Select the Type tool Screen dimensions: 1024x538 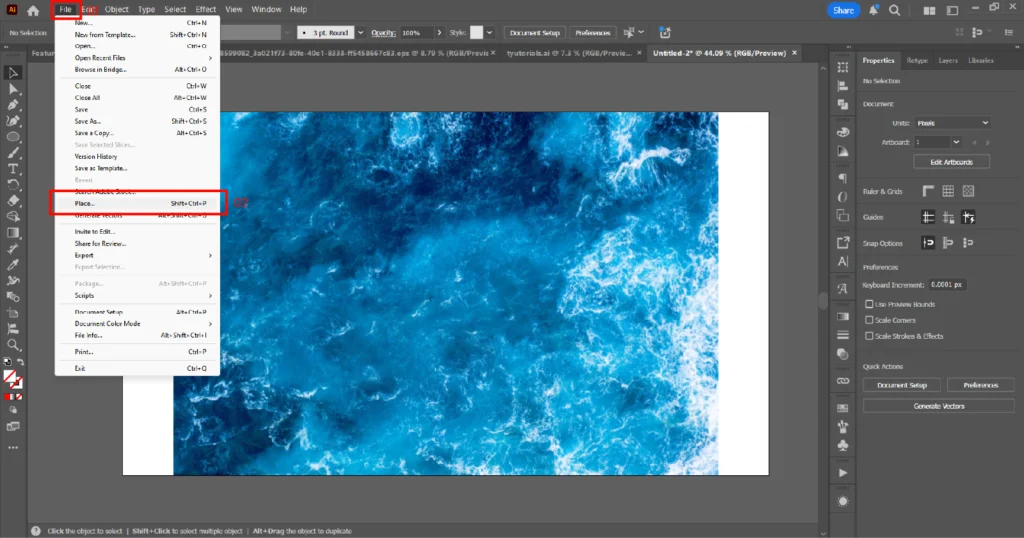12,169
